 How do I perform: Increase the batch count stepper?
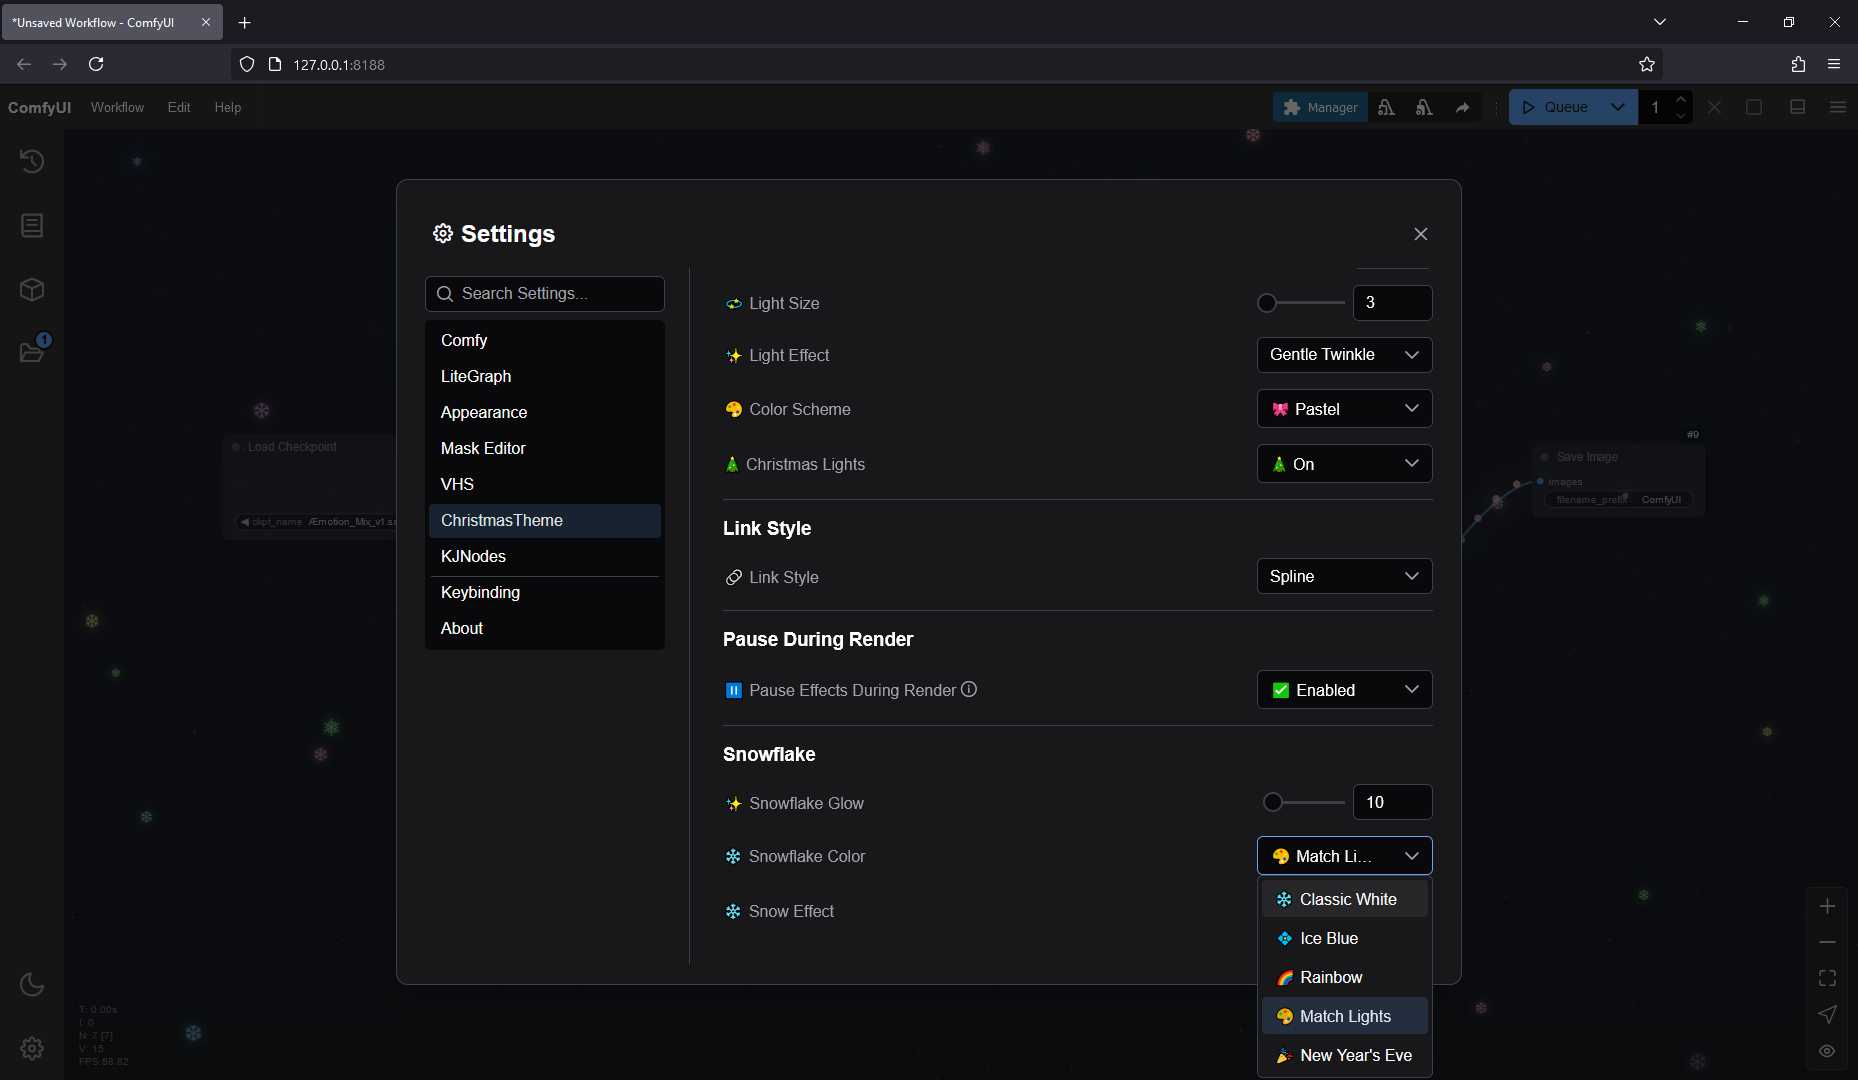pyautogui.click(x=1681, y=99)
